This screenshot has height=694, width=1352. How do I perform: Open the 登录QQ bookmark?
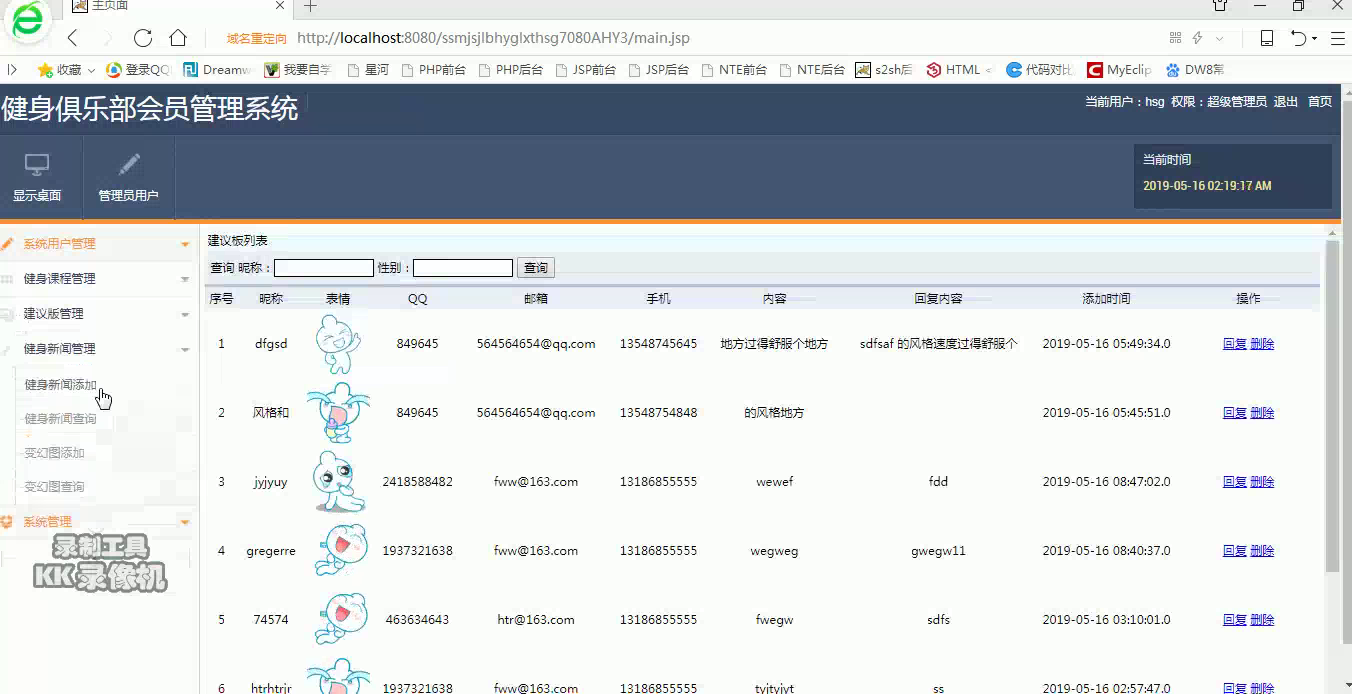tap(138, 70)
